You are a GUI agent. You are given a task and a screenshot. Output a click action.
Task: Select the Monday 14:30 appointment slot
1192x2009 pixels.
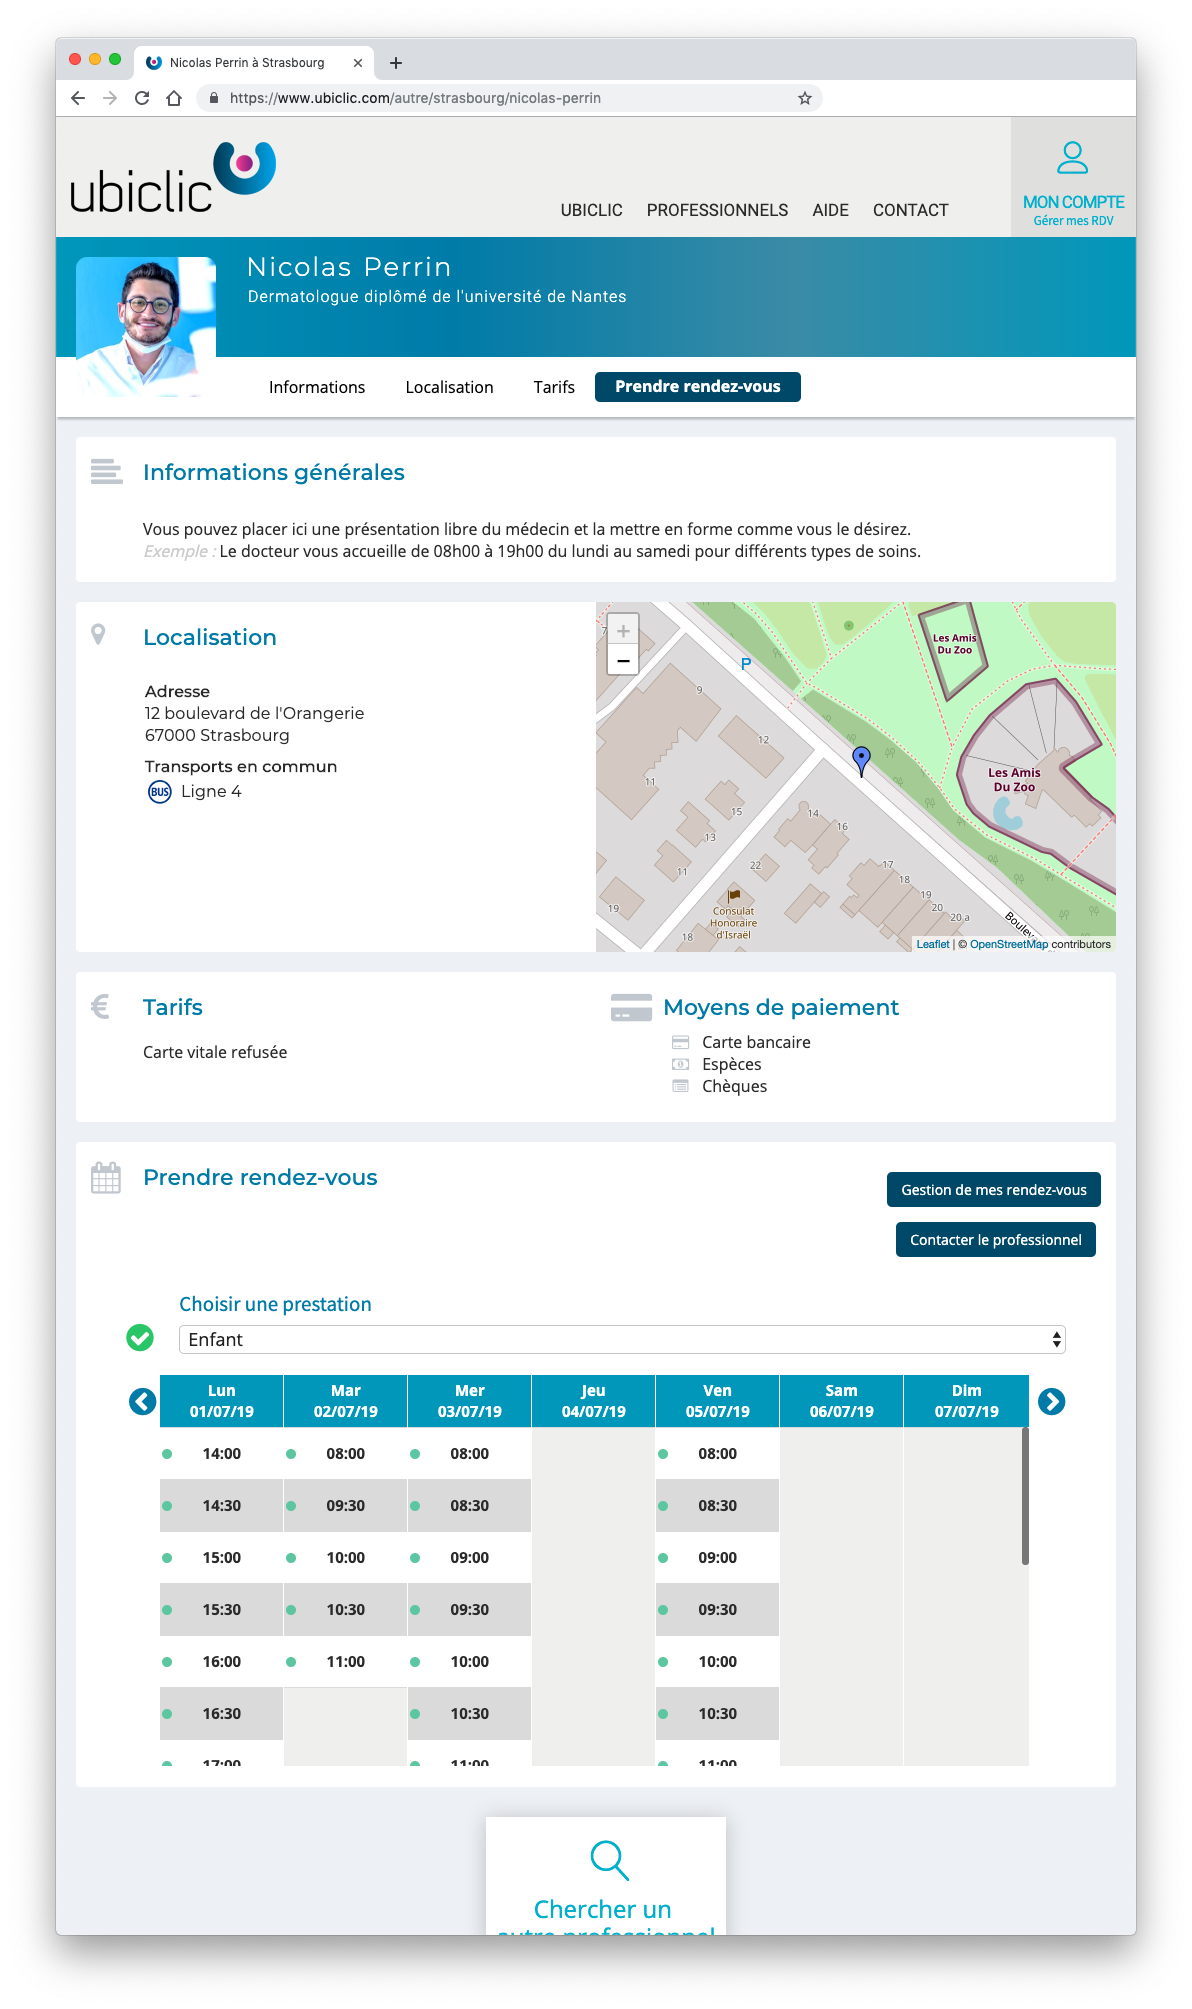coord(222,1506)
